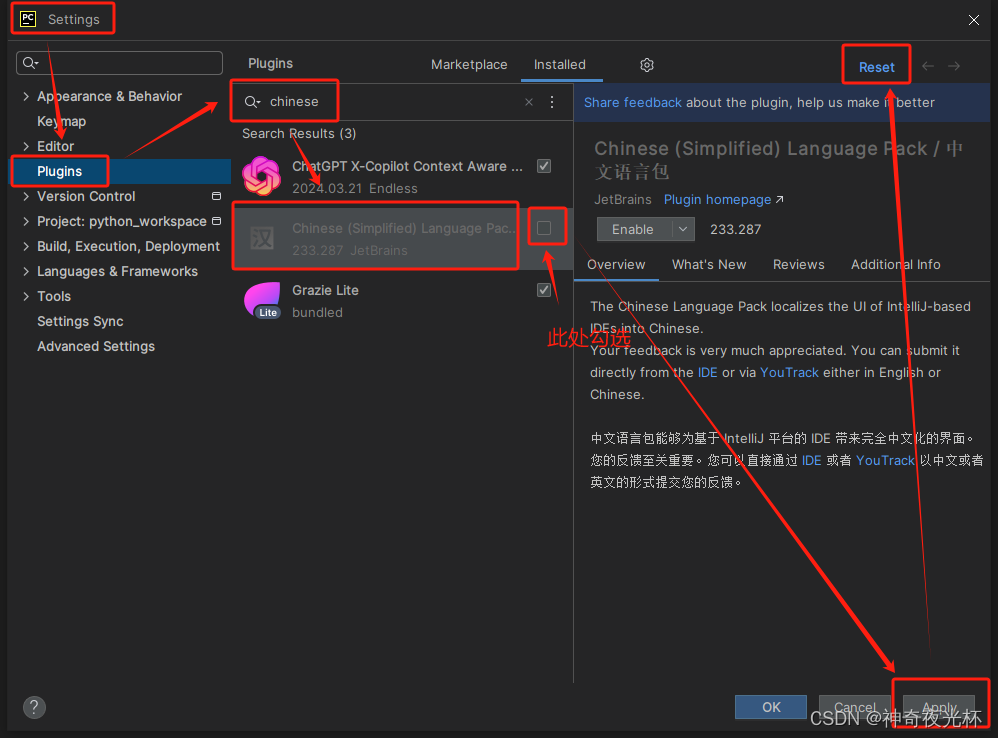The height and width of the screenshot is (738, 998).
Task: Open the Enable button dropdown arrow
Action: pyautogui.click(x=683, y=229)
